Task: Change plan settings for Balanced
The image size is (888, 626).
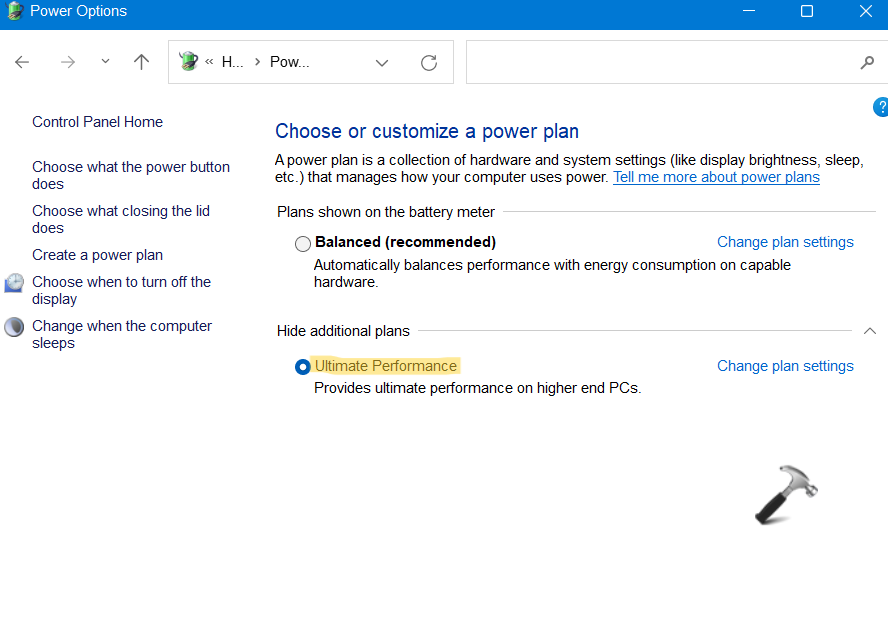Action: click(785, 242)
